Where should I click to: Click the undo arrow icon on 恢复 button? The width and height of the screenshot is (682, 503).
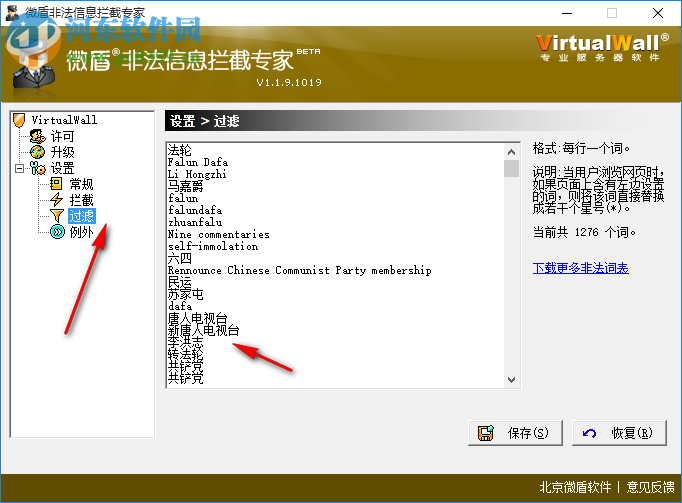[x=589, y=433]
